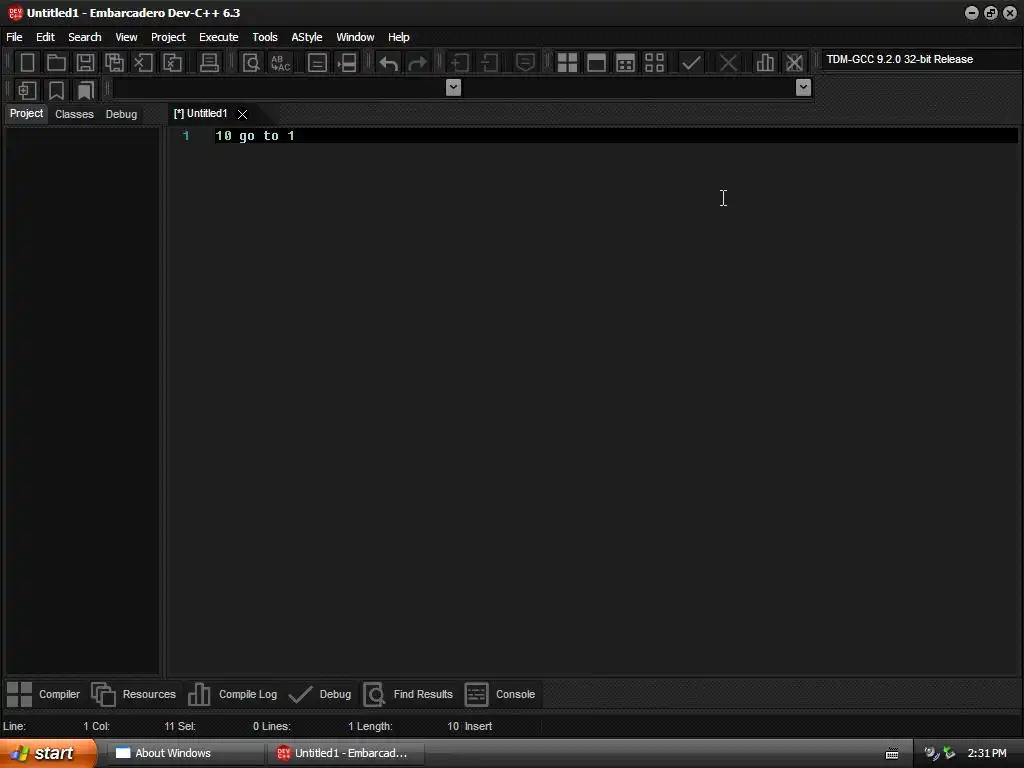
Task: Click the Insert snippet toolbar icon
Action: 27,90
